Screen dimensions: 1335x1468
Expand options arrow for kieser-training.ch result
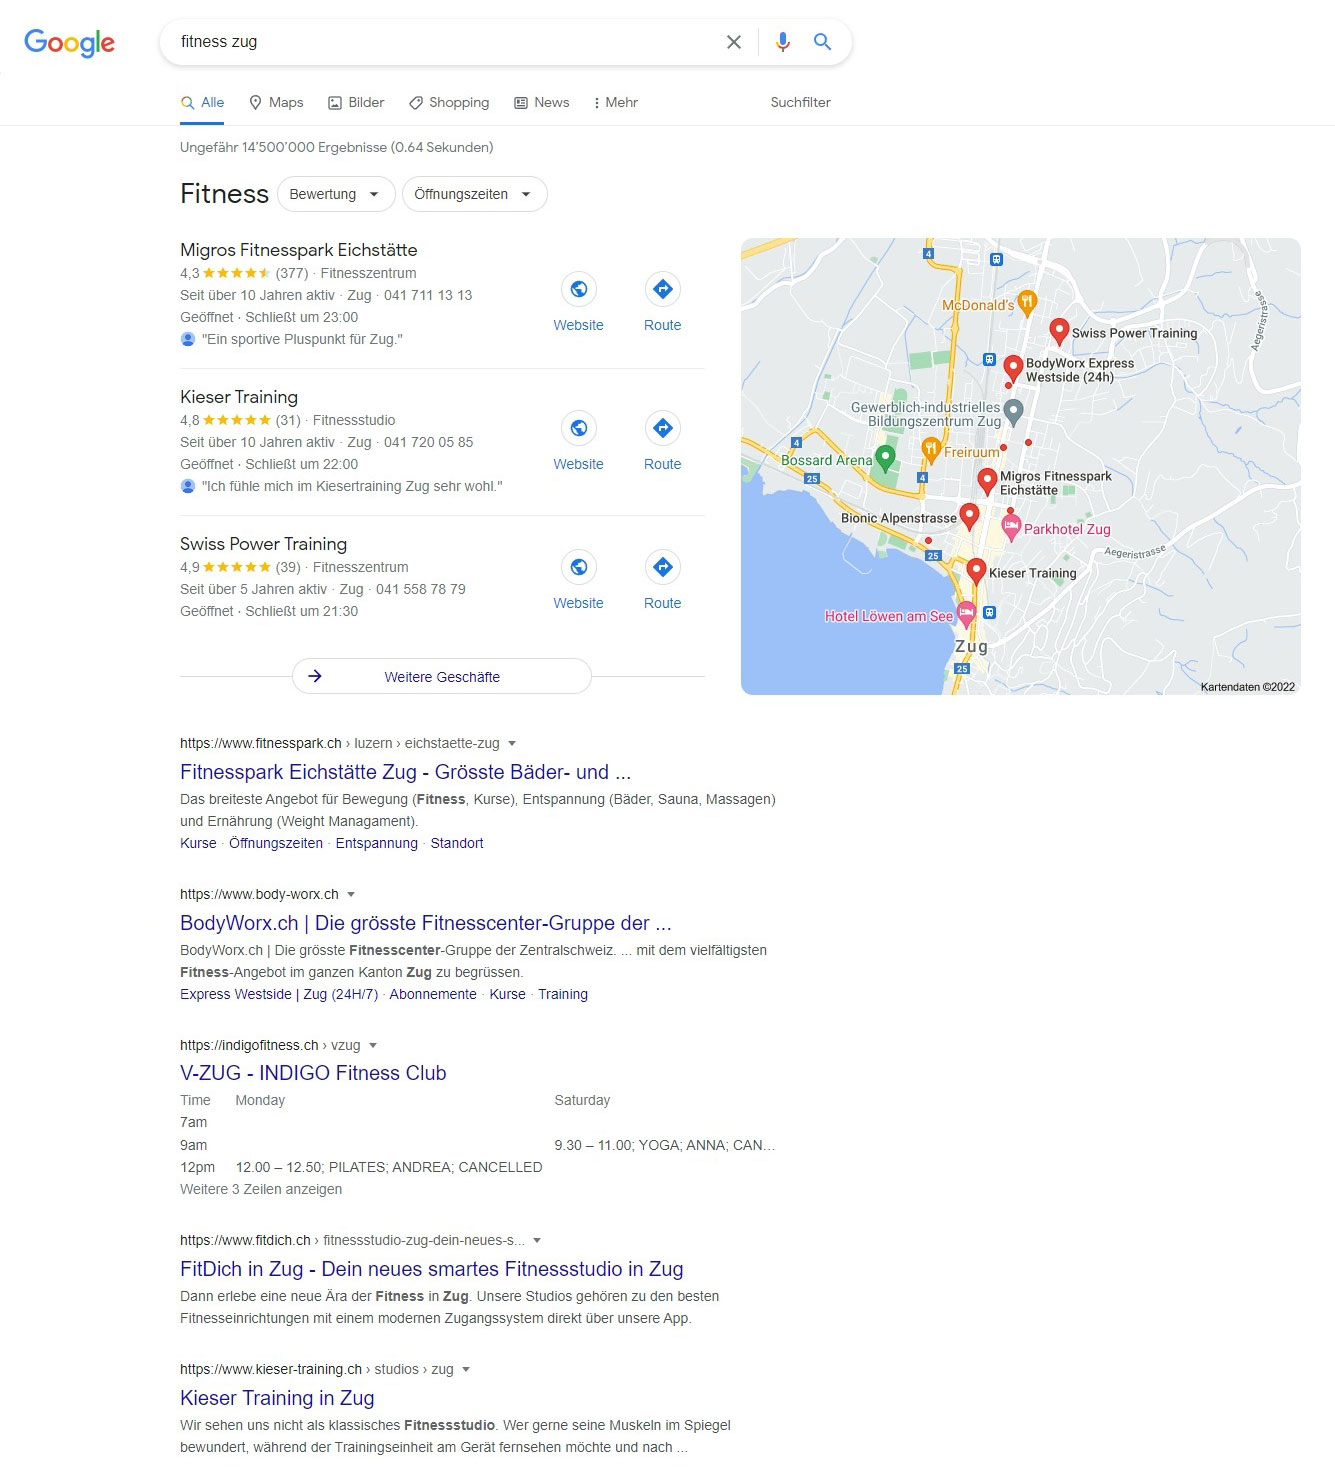click(x=466, y=1369)
